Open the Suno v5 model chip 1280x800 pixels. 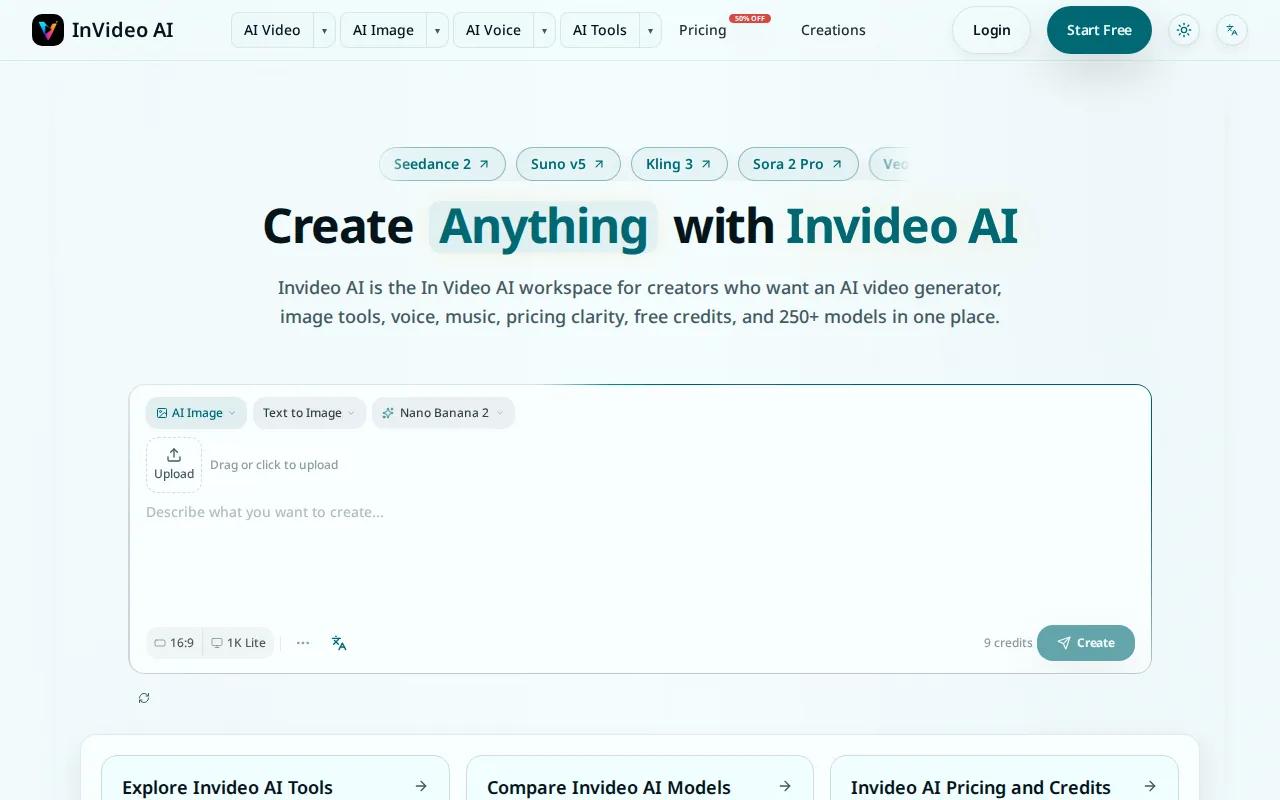568,164
